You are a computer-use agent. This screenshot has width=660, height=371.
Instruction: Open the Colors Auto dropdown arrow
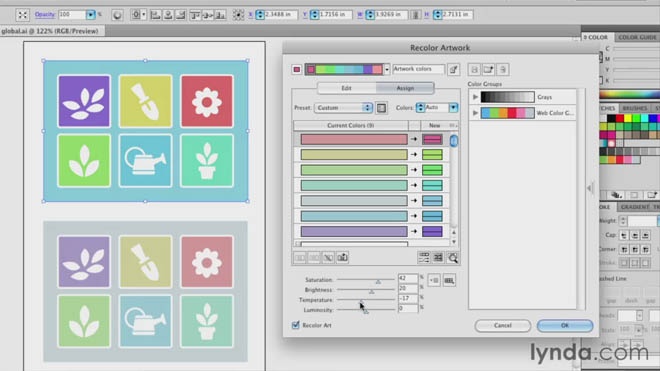pyautogui.click(x=453, y=108)
